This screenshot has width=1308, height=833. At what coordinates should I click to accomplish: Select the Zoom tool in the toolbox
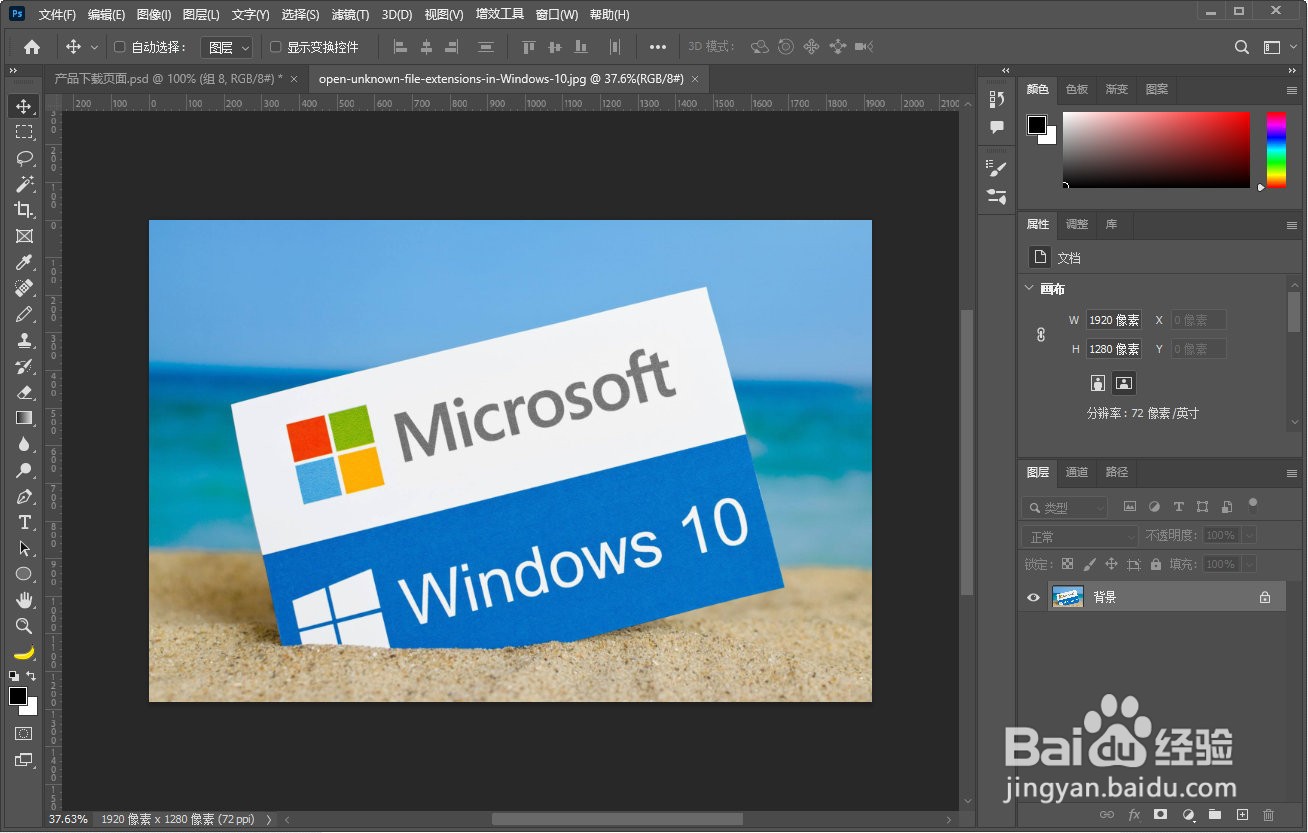24,626
